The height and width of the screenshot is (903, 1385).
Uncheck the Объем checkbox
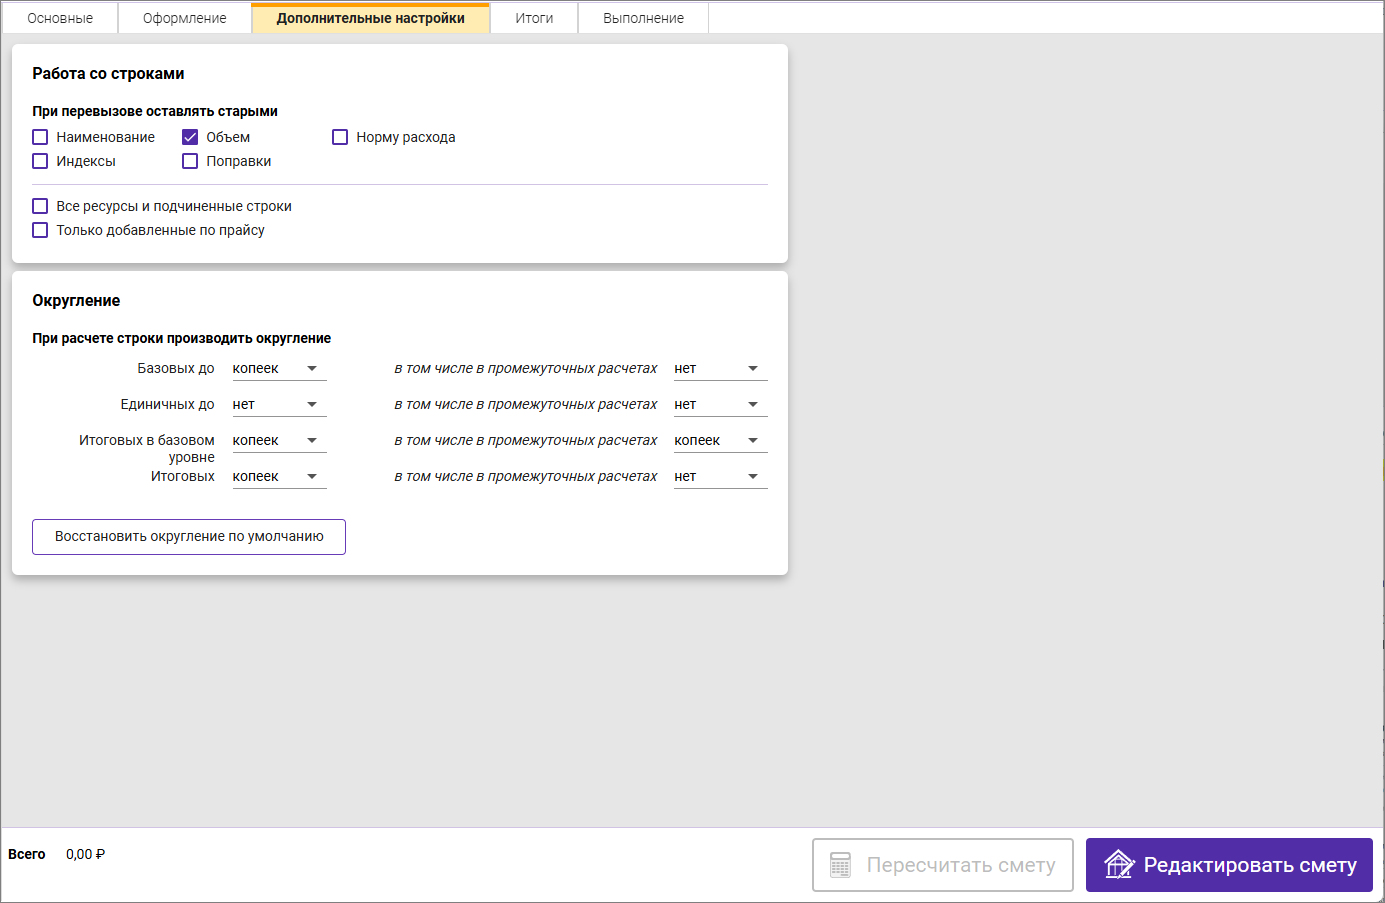click(190, 137)
